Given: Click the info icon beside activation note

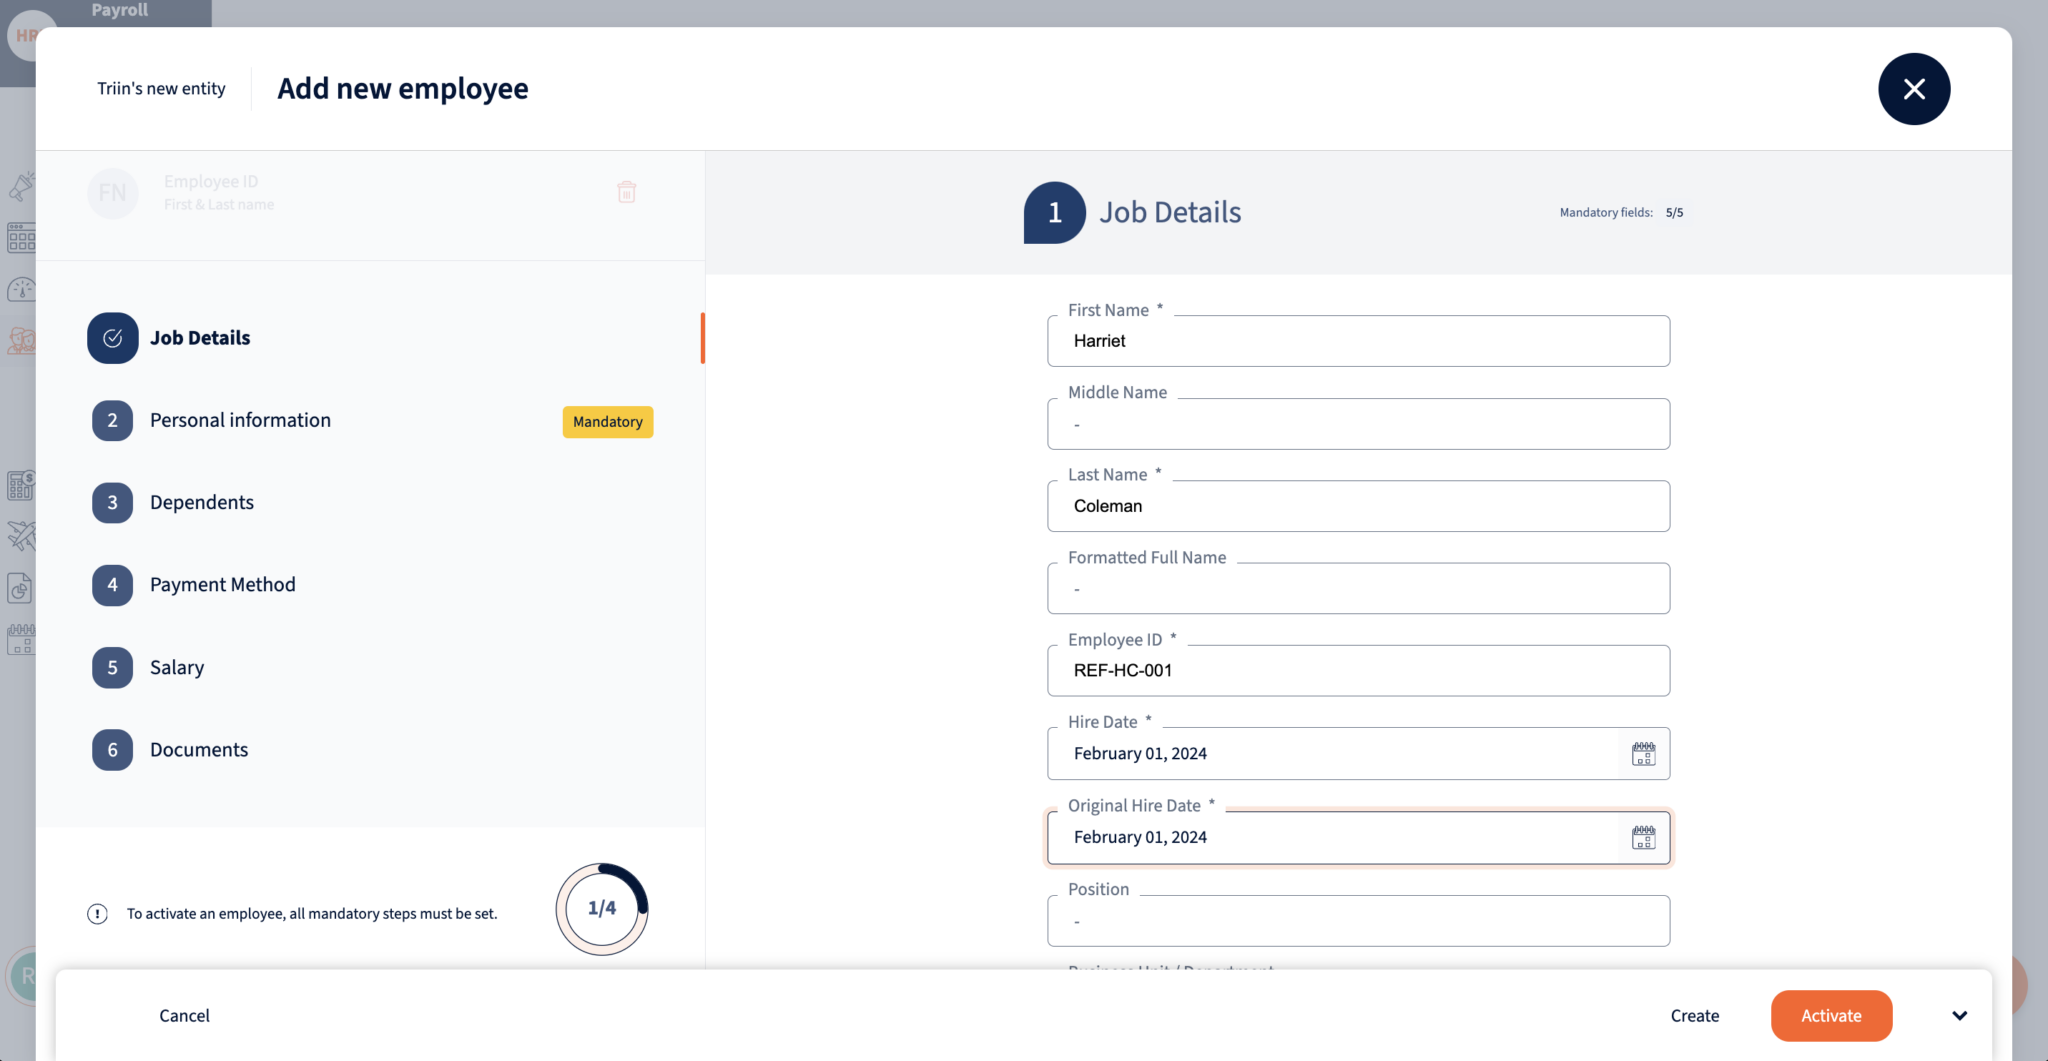Looking at the screenshot, I should point(97,914).
